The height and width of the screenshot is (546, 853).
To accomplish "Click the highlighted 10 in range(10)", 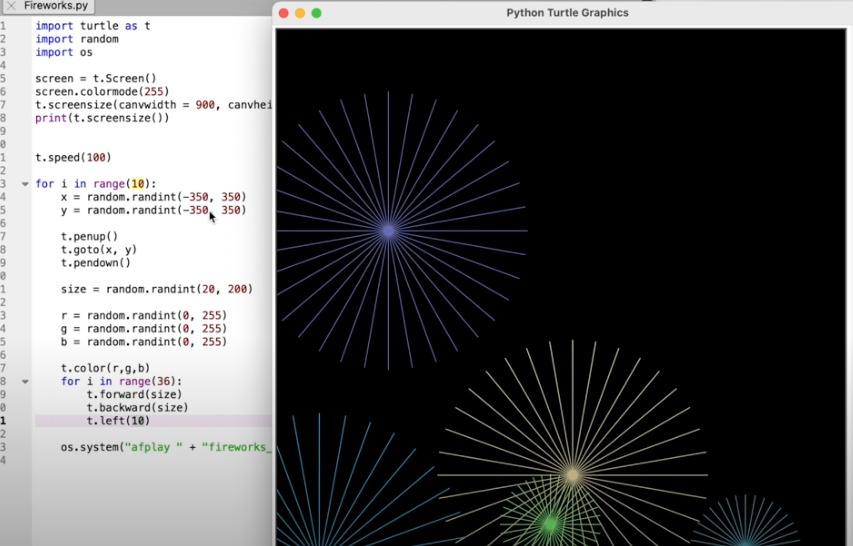I will click(138, 184).
